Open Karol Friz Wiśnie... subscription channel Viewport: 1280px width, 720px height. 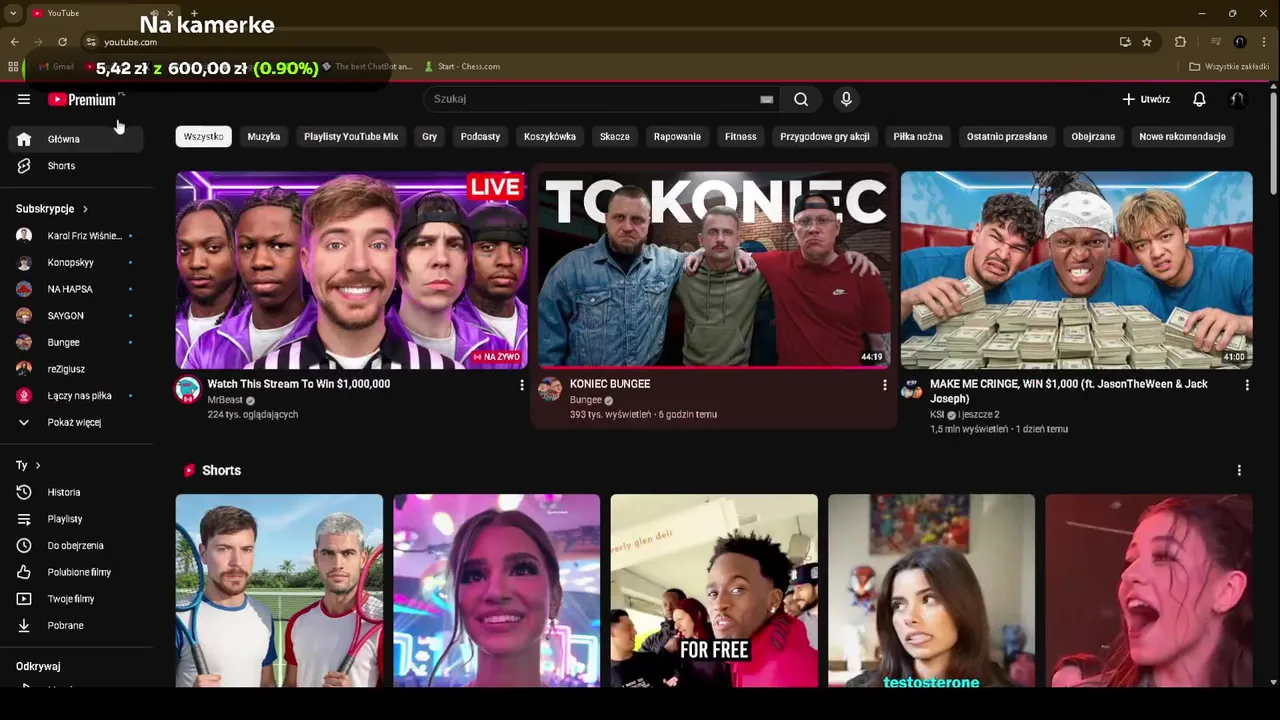pyautogui.click(x=76, y=236)
